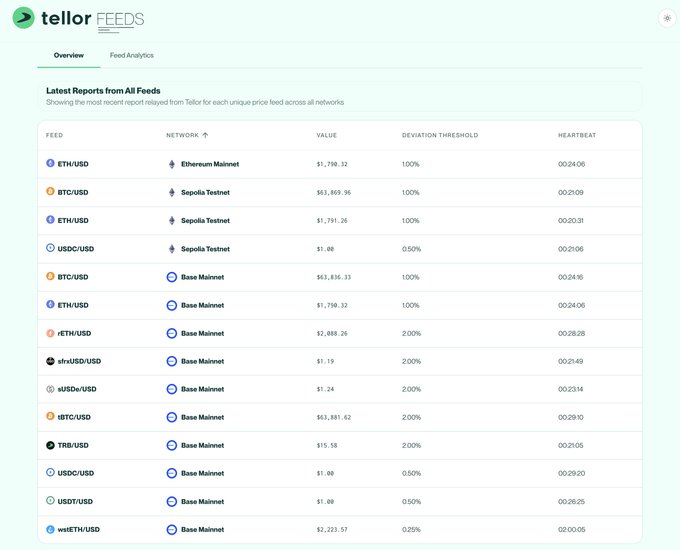Click the heartbeat 00:26:25 cell
This screenshot has height=550, width=680.
[x=571, y=502]
